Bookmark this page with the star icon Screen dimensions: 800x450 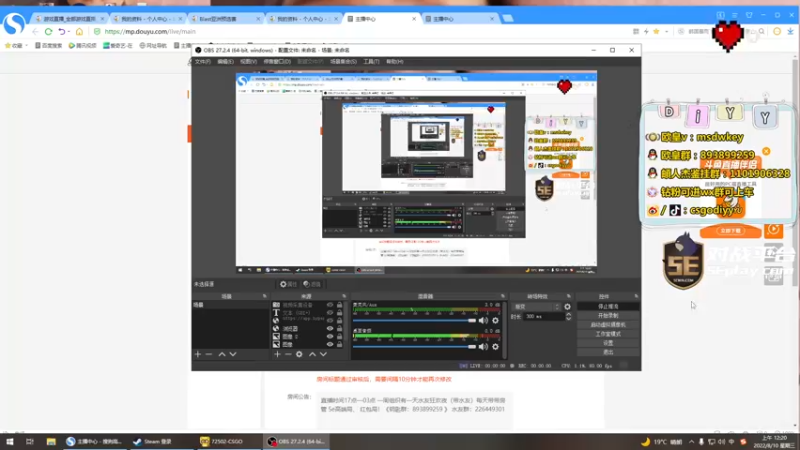[x=656, y=32]
